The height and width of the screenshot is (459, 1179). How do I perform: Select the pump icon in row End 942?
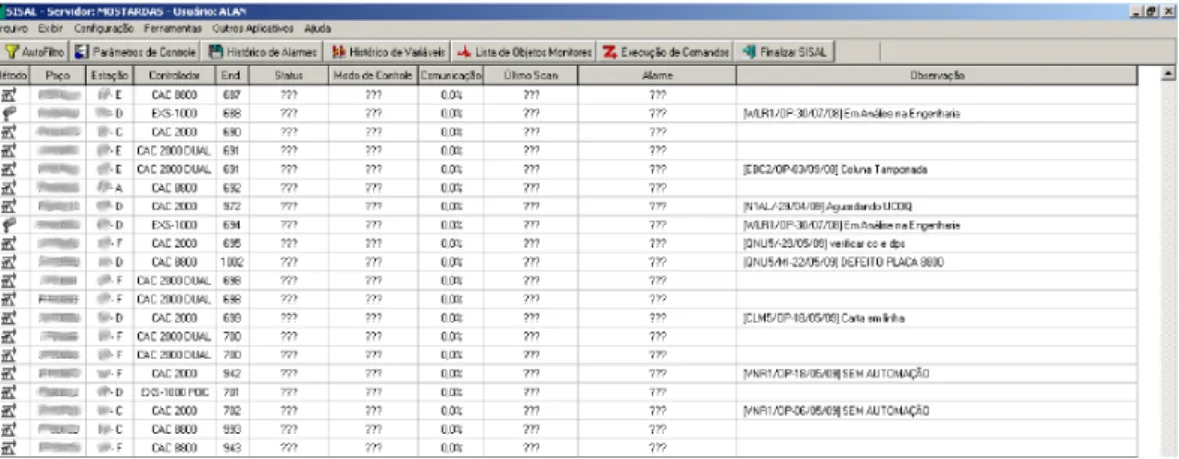coord(10,373)
